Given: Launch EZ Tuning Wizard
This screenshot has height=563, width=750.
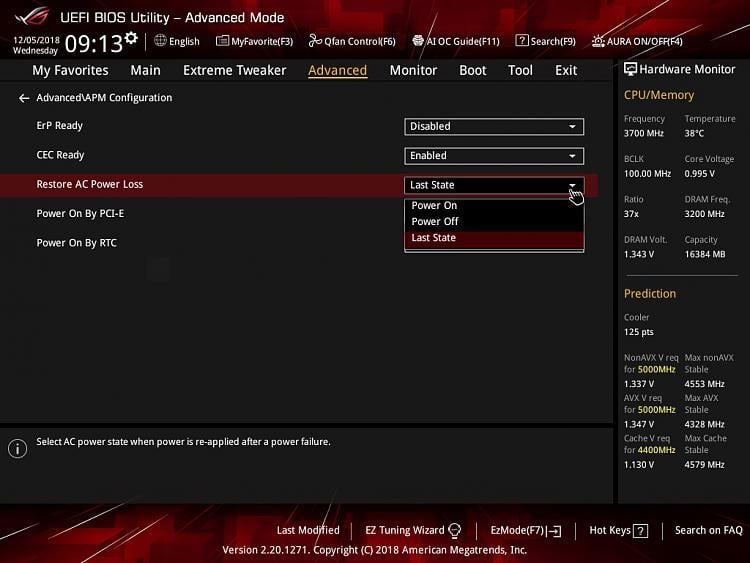Looking at the screenshot, I should [413, 530].
